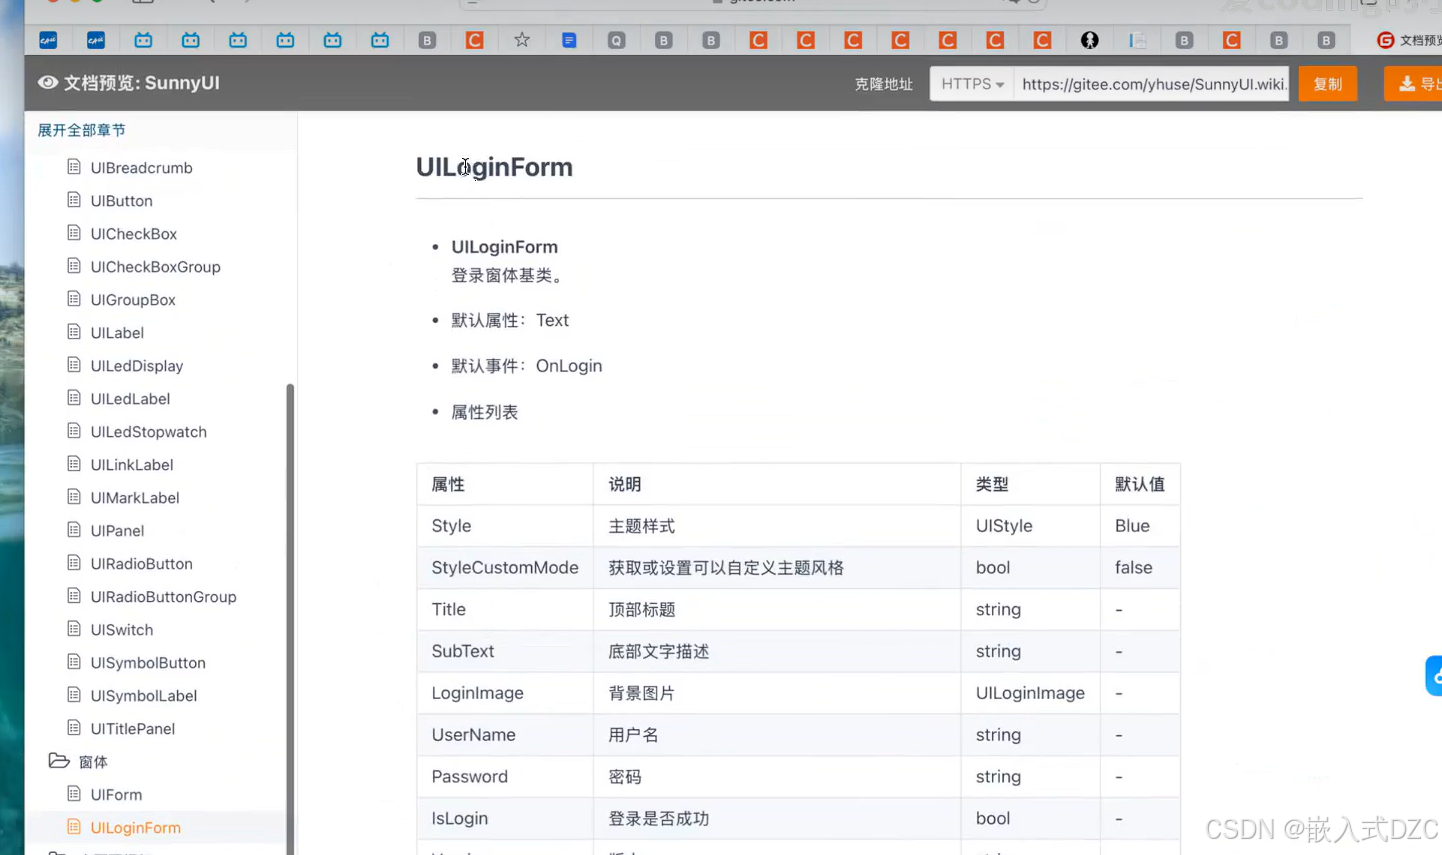This screenshot has height=855, width=1442.
Task: Open the gray Q icon browser tab
Action: click(x=616, y=40)
